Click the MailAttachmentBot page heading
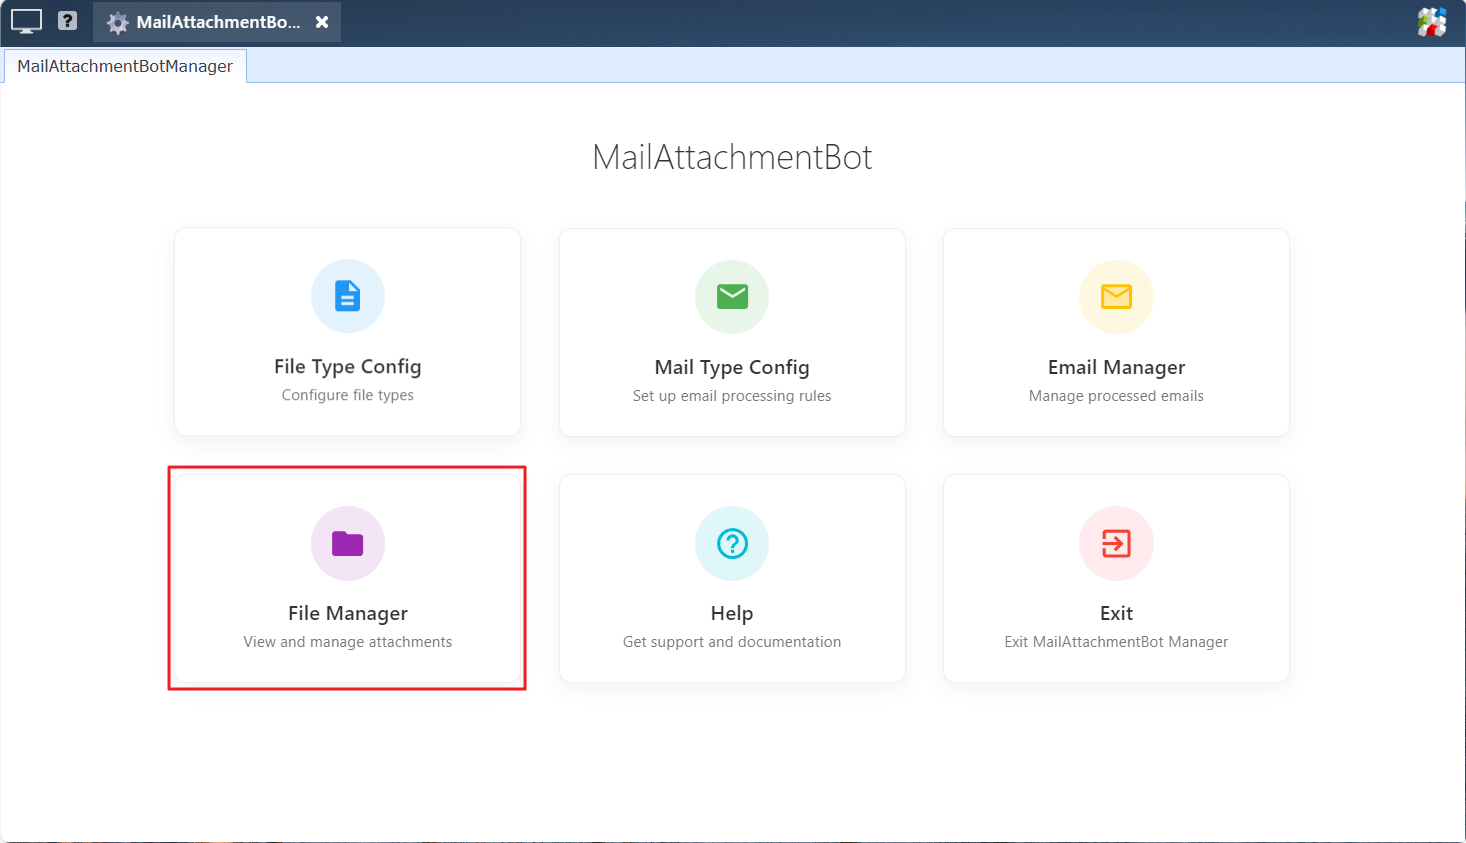This screenshot has height=843, width=1466. (x=732, y=157)
